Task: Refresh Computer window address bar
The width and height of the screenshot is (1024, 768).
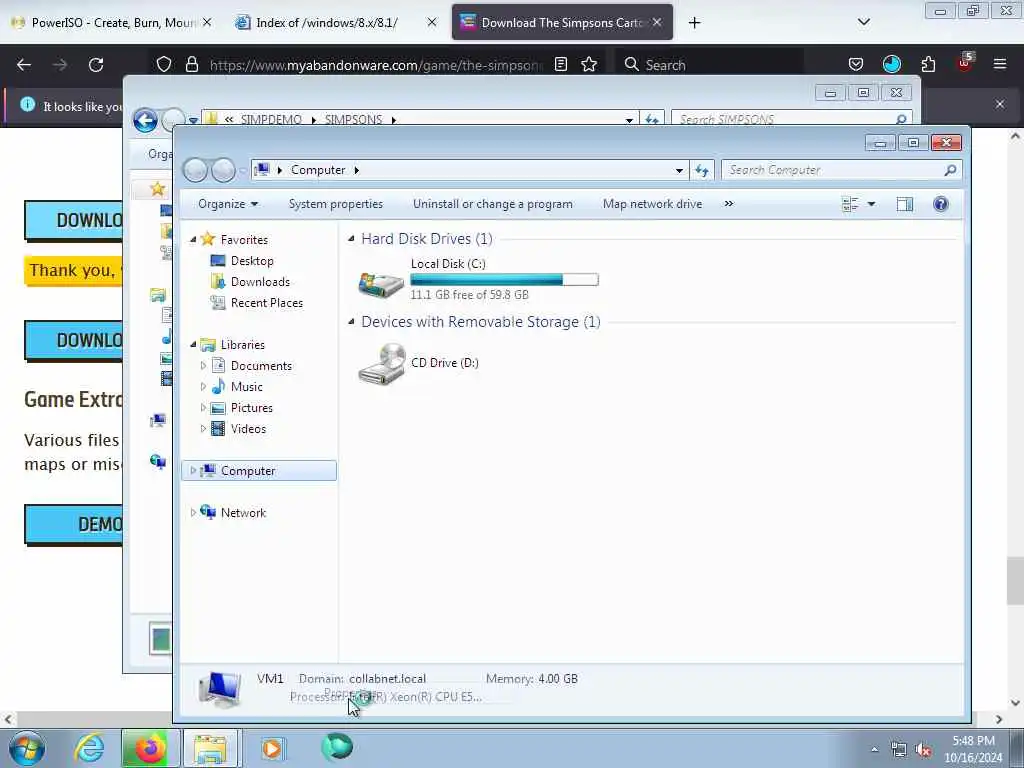Action: tap(702, 170)
